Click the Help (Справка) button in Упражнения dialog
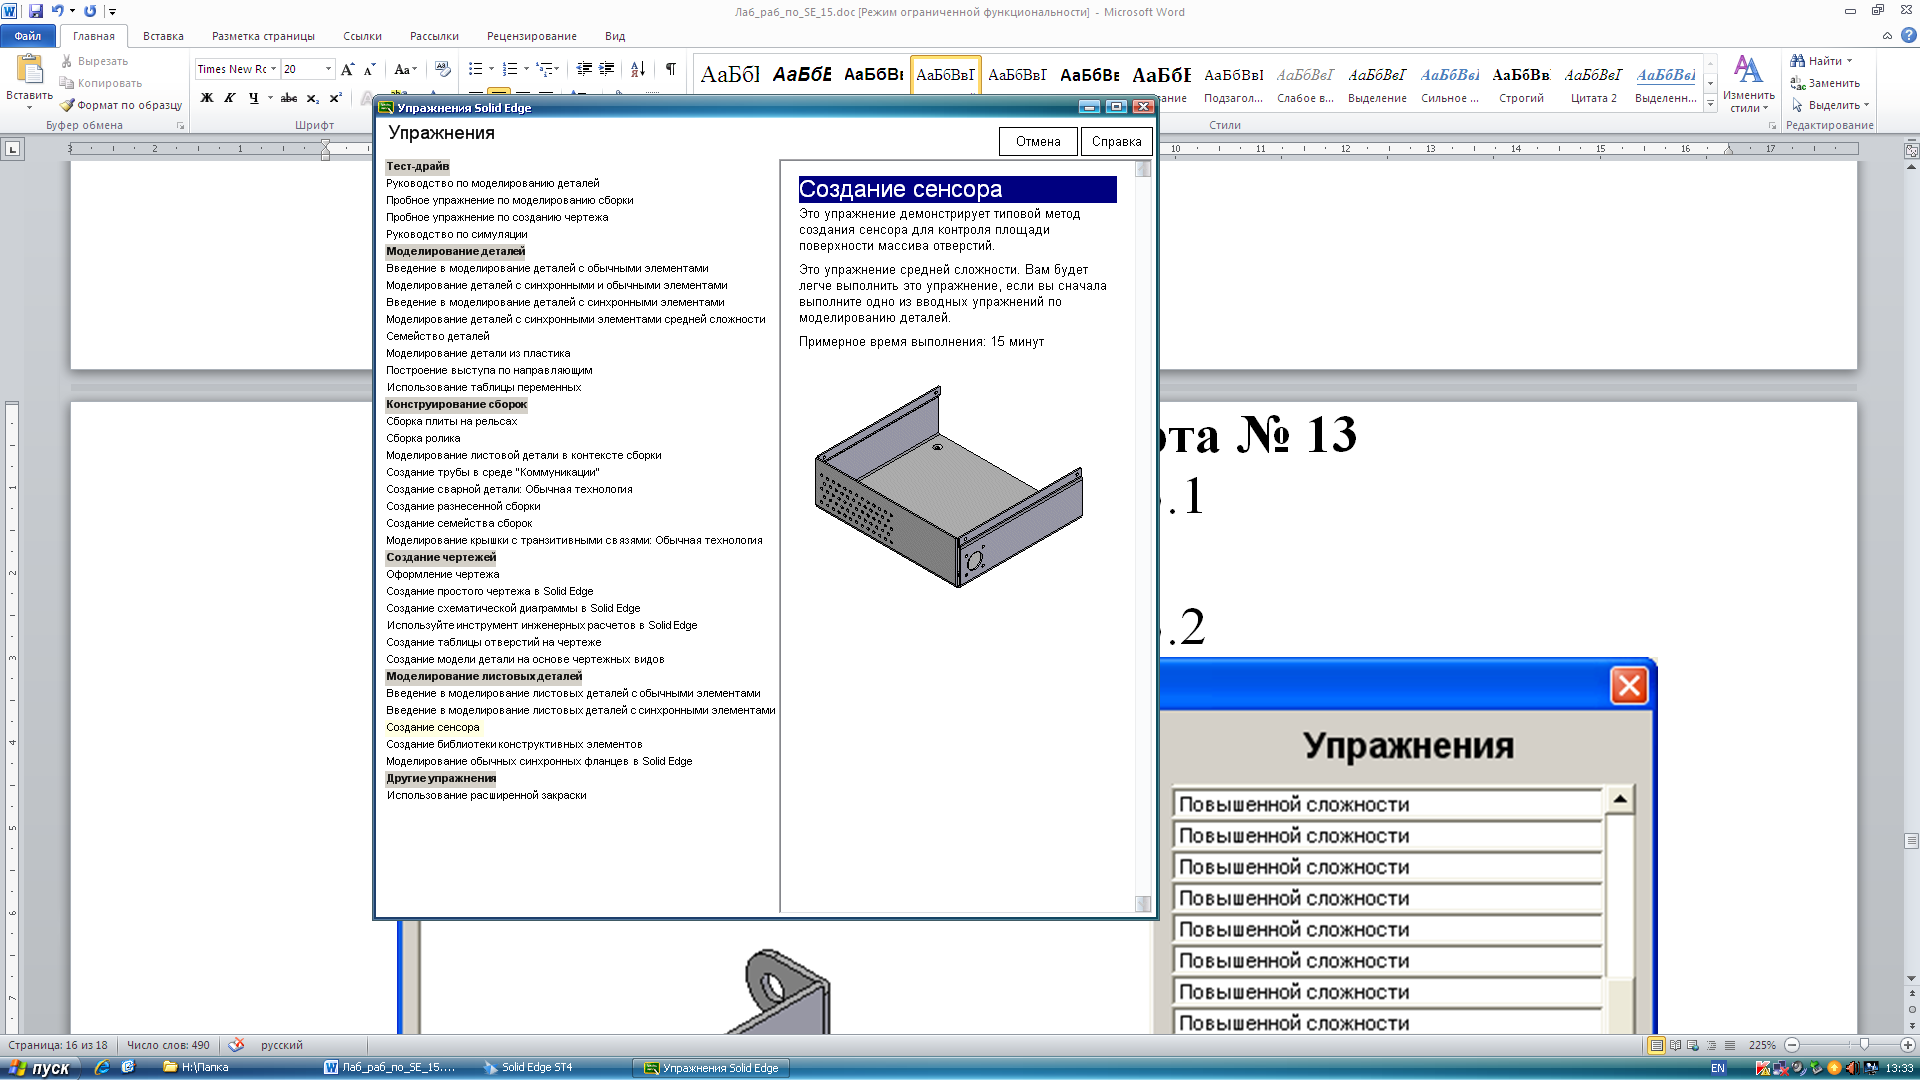The width and height of the screenshot is (1920, 1080). [x=1116, y=141]
